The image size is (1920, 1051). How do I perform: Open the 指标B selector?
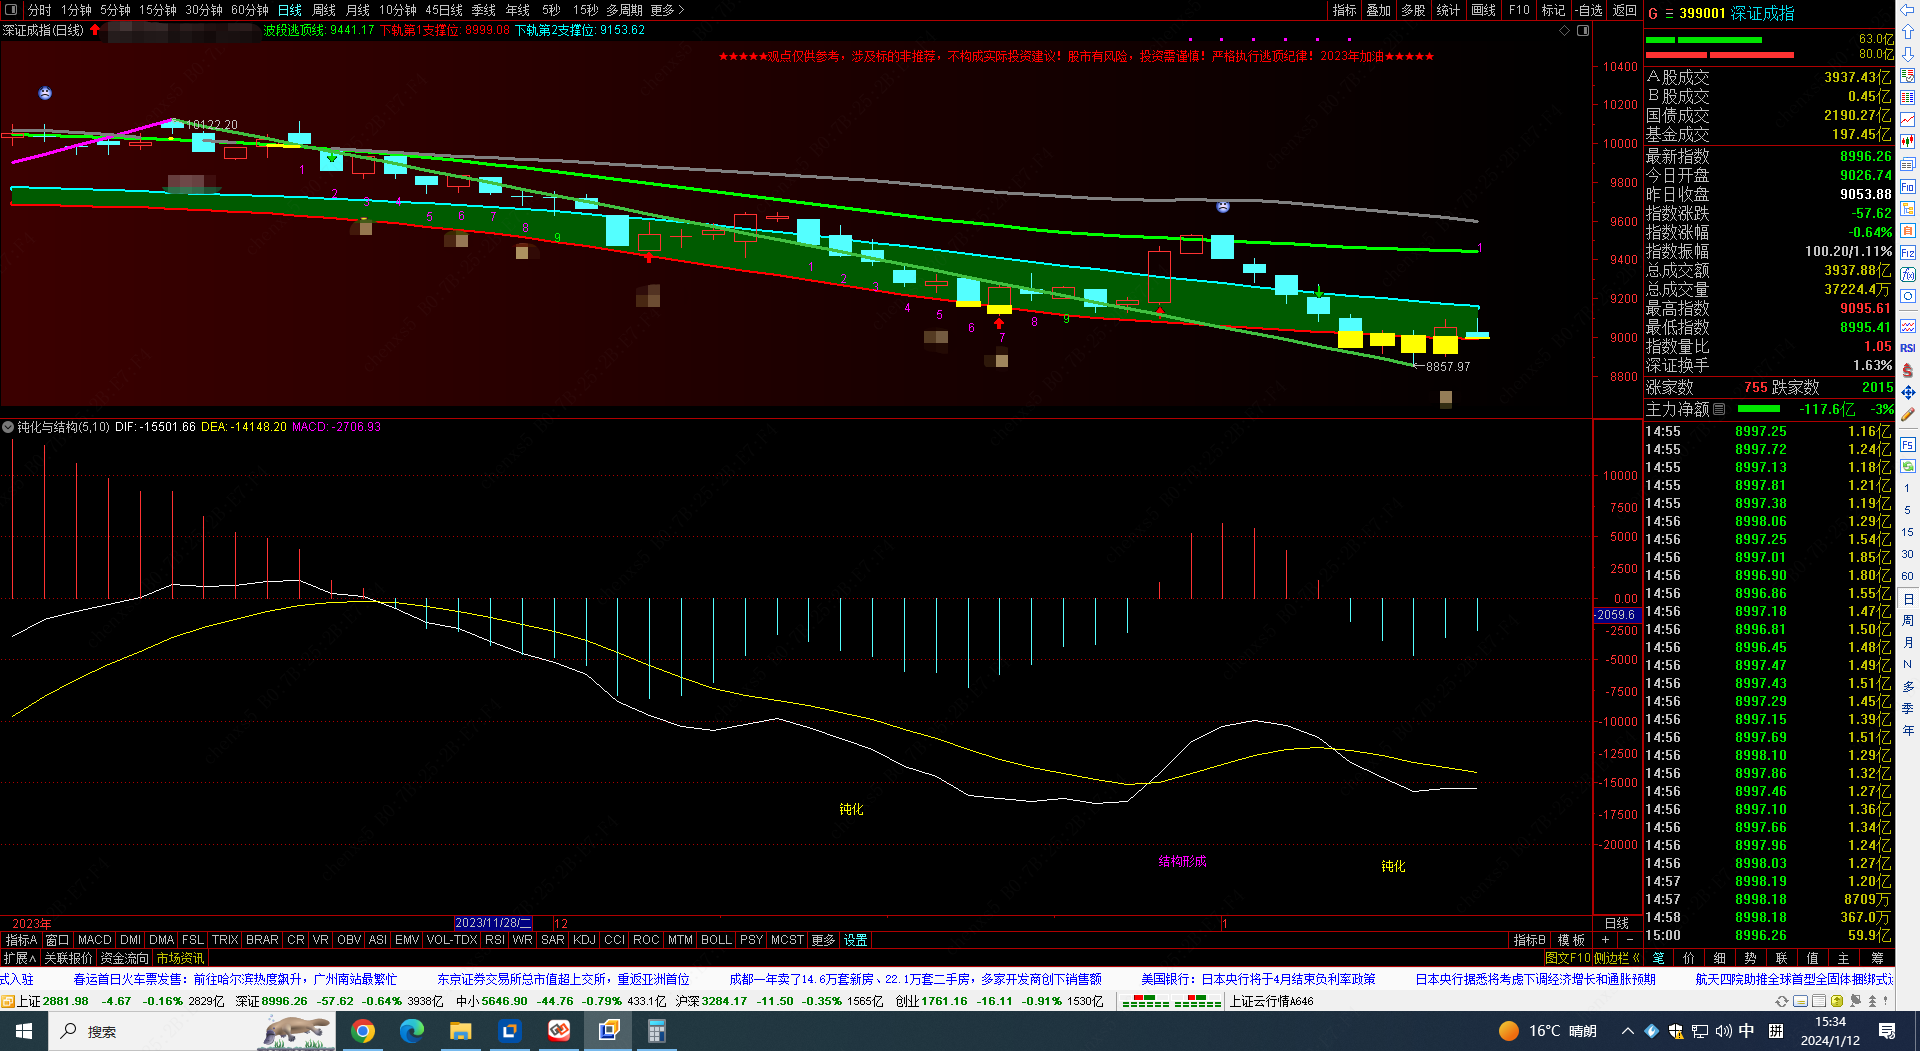coord(1529,940)
